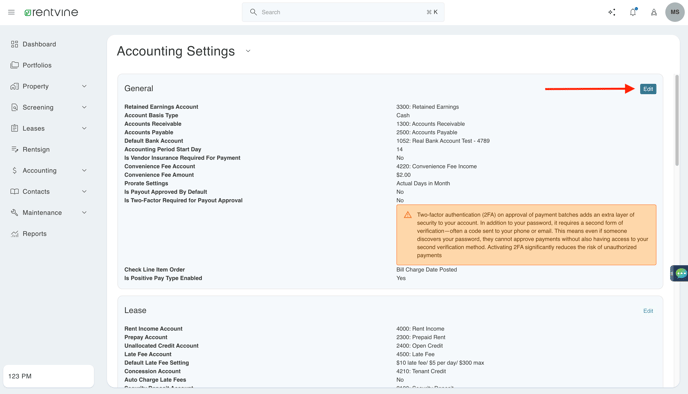The height and width of the screenshot is (394, 688).
Task: Click '1300: Accounts Receivable' value
Action: click(x=430, y=124)
